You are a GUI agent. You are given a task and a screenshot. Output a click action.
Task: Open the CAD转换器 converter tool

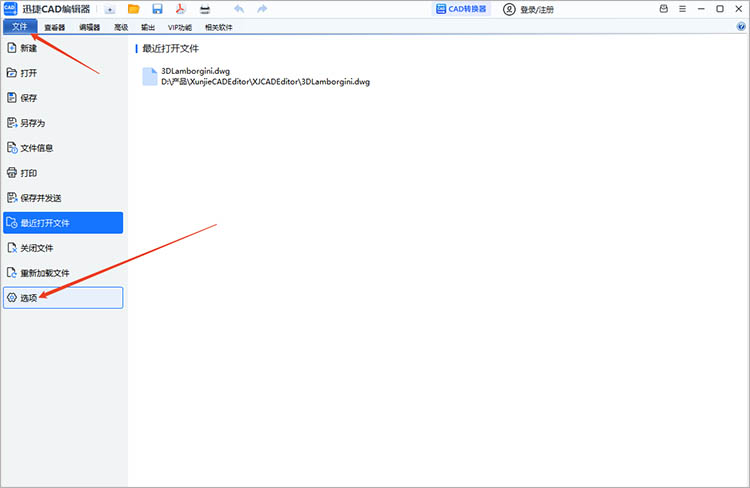pos(461,9)
